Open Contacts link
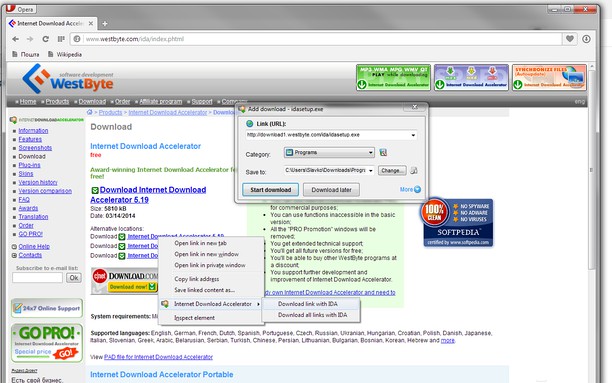The image size is (612, 383). 30,255
